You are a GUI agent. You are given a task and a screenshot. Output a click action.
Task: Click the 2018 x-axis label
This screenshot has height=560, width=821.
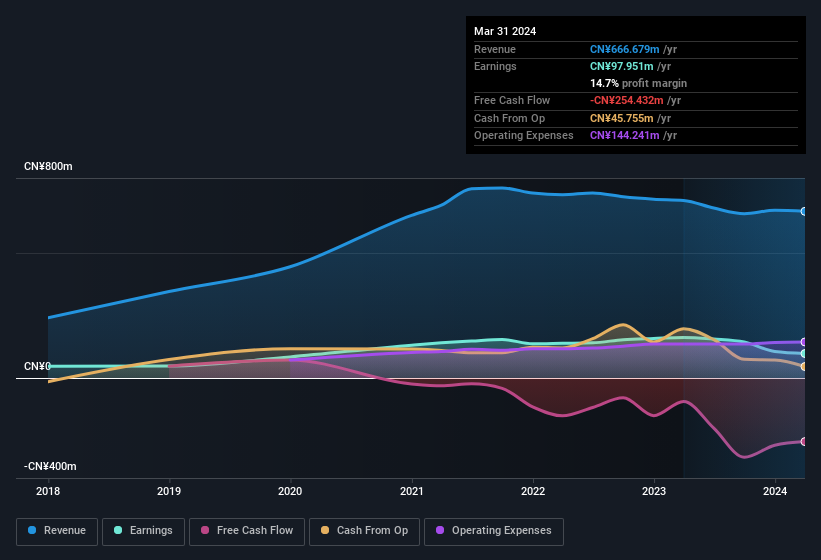tap(48, 491)
